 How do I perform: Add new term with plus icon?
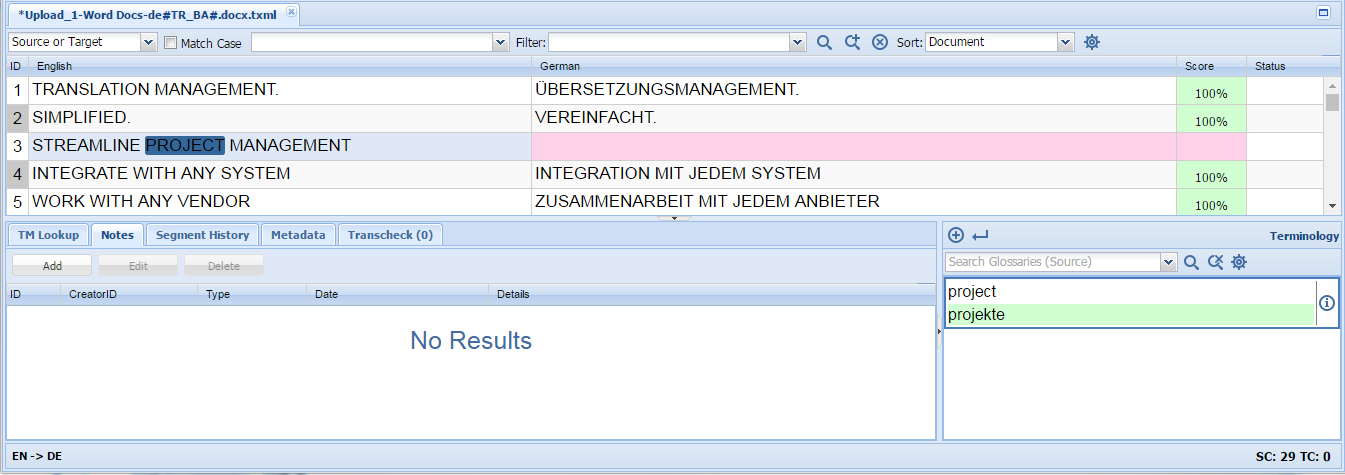pos(956,235)
